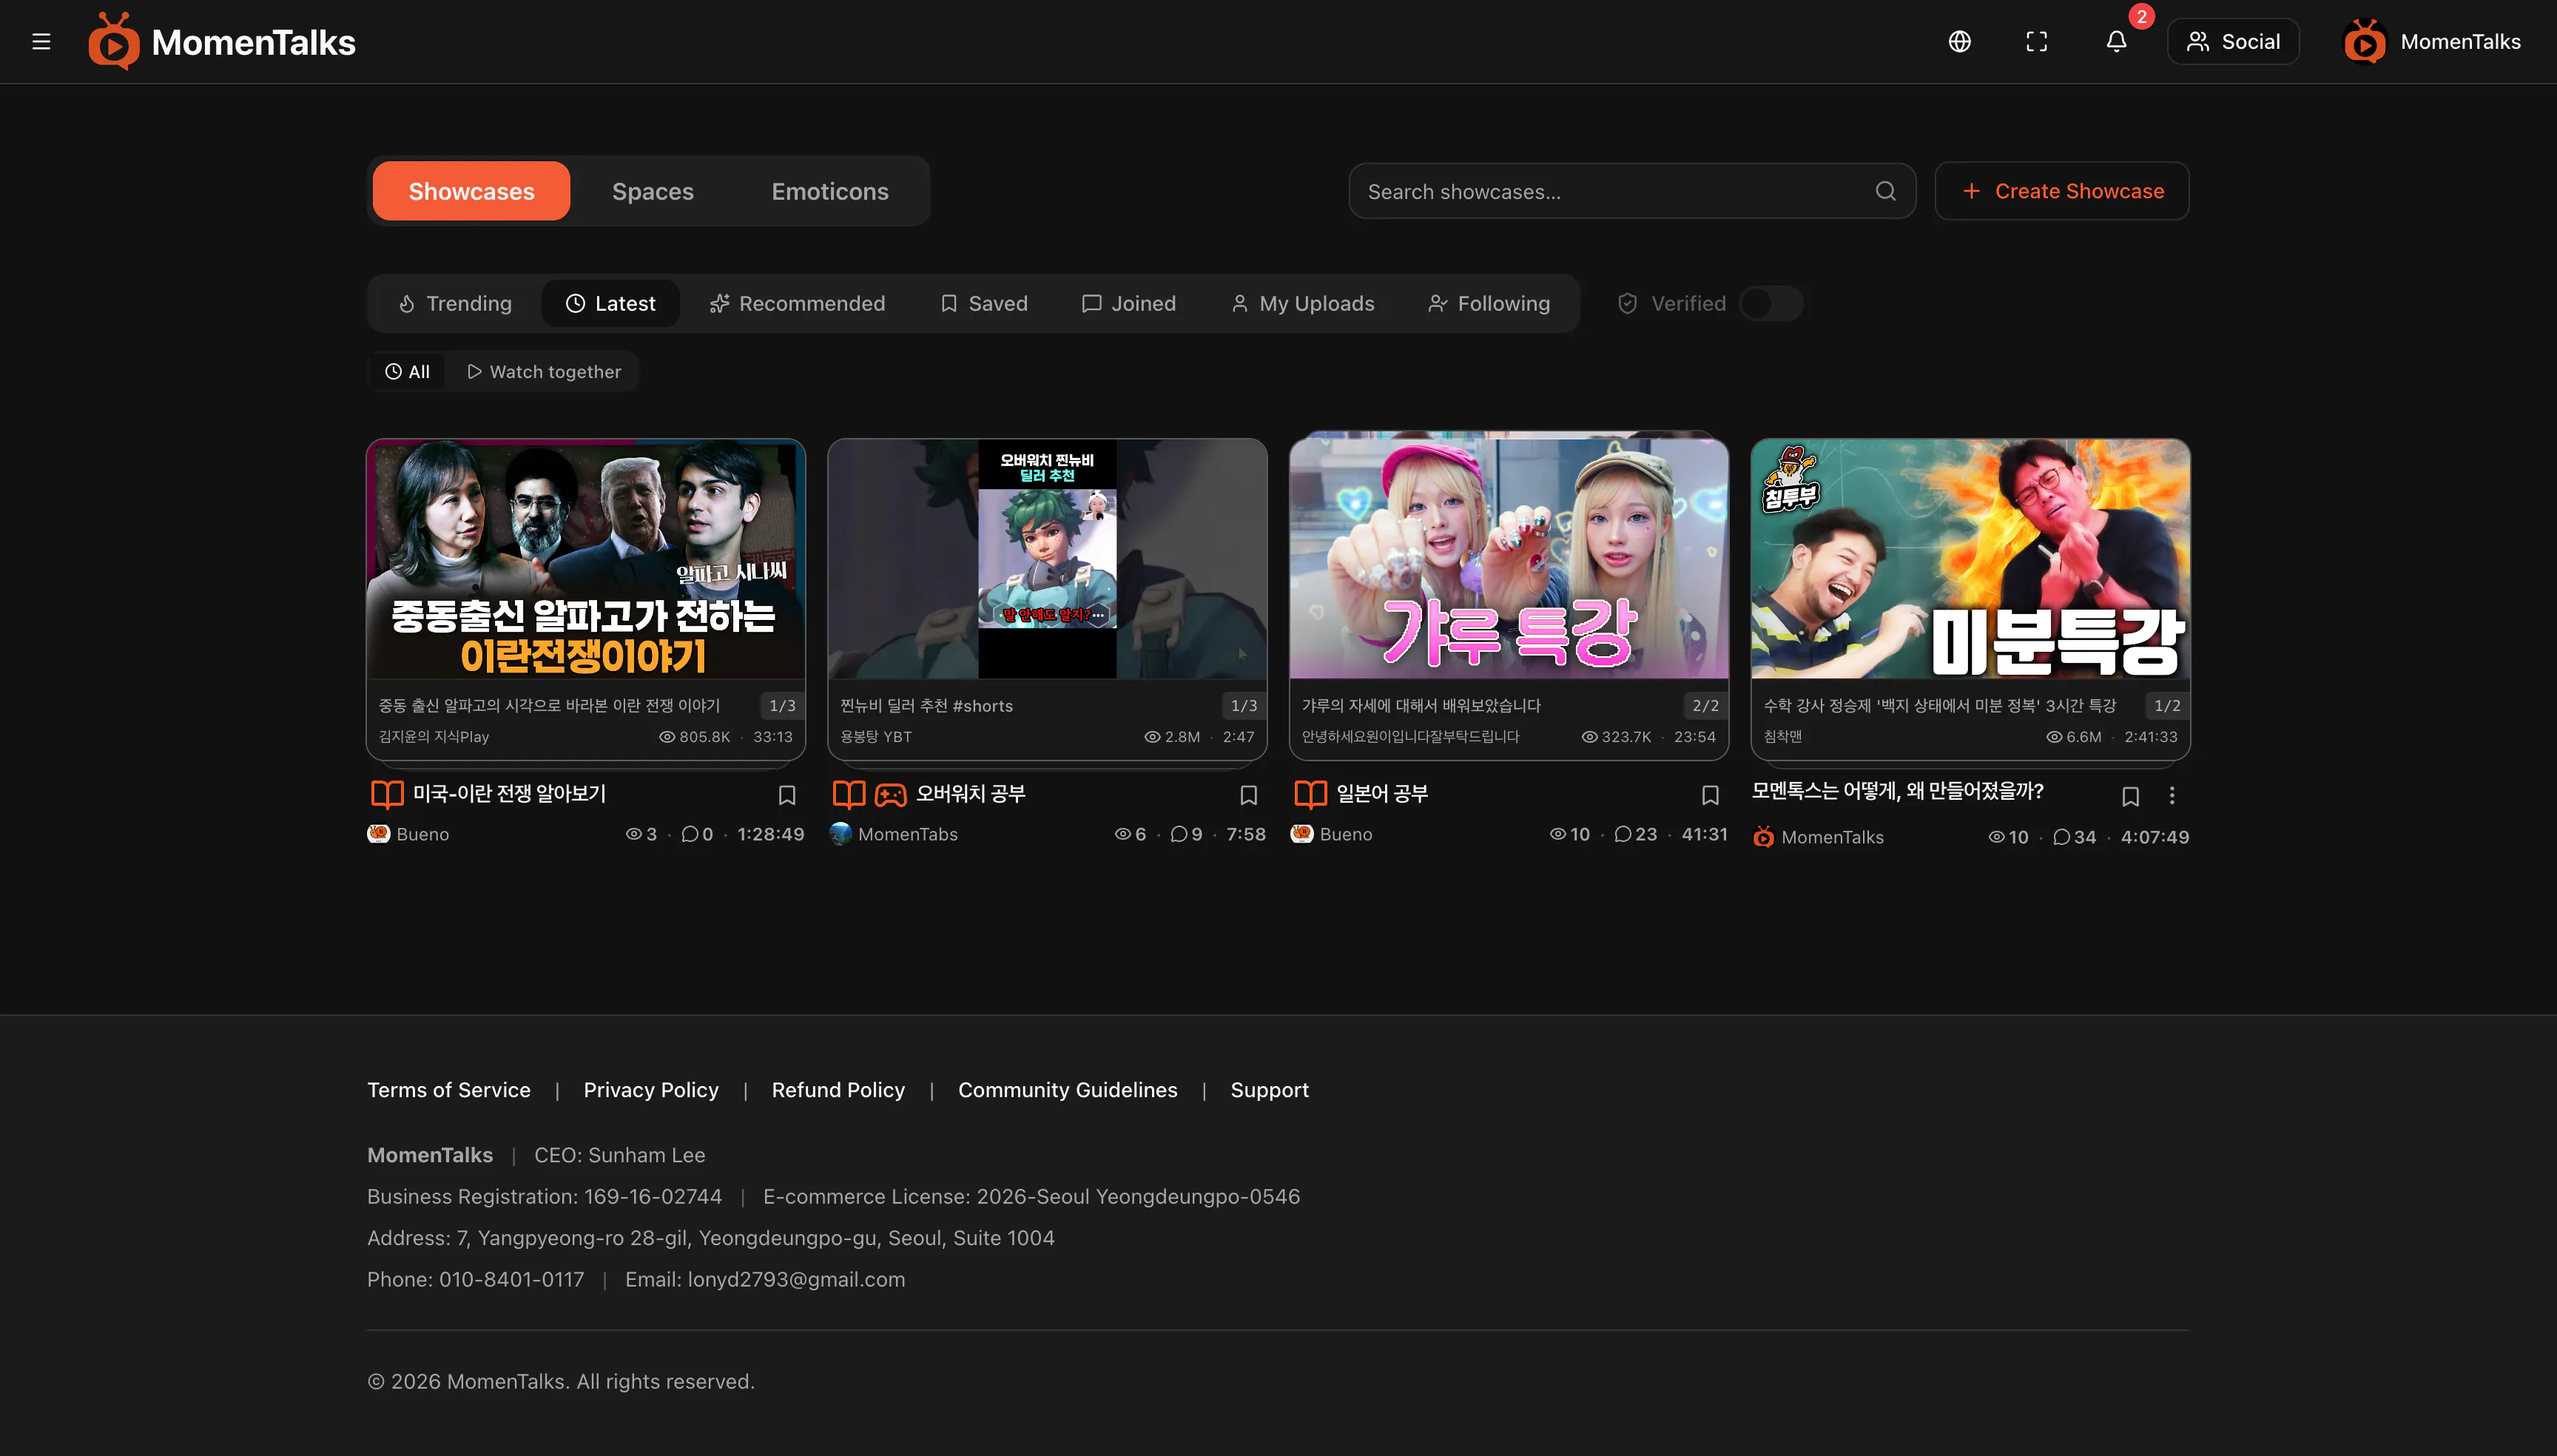2557x1456 pixels.
Task: Open Bueno's avatar under 일본어 공부
Action: 1301,834
